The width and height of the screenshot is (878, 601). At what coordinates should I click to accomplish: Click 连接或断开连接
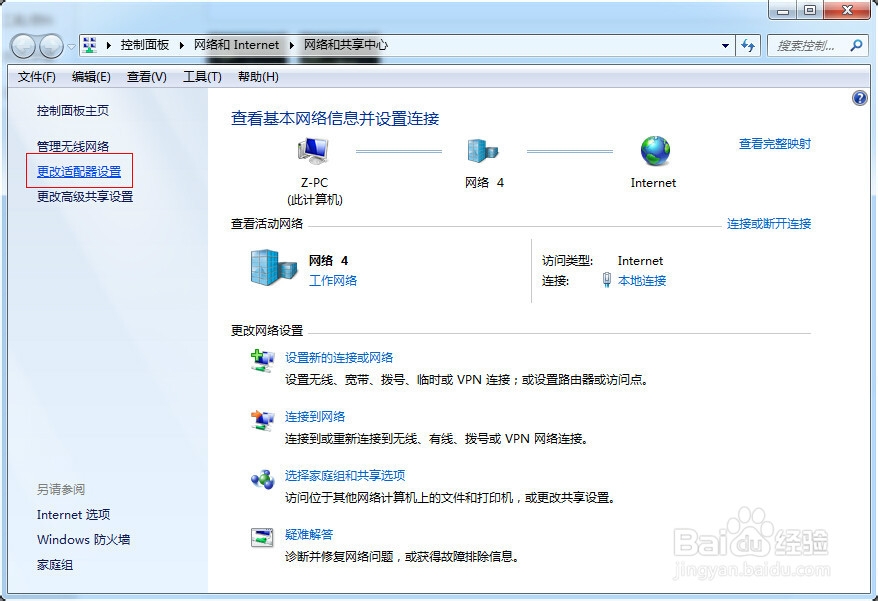pos(767,224)
